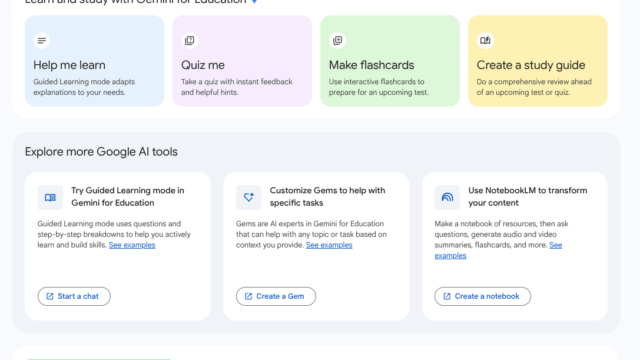640x360 pixels.
Task: Follow See examples link under Gems description
Action: click(329, 245)
